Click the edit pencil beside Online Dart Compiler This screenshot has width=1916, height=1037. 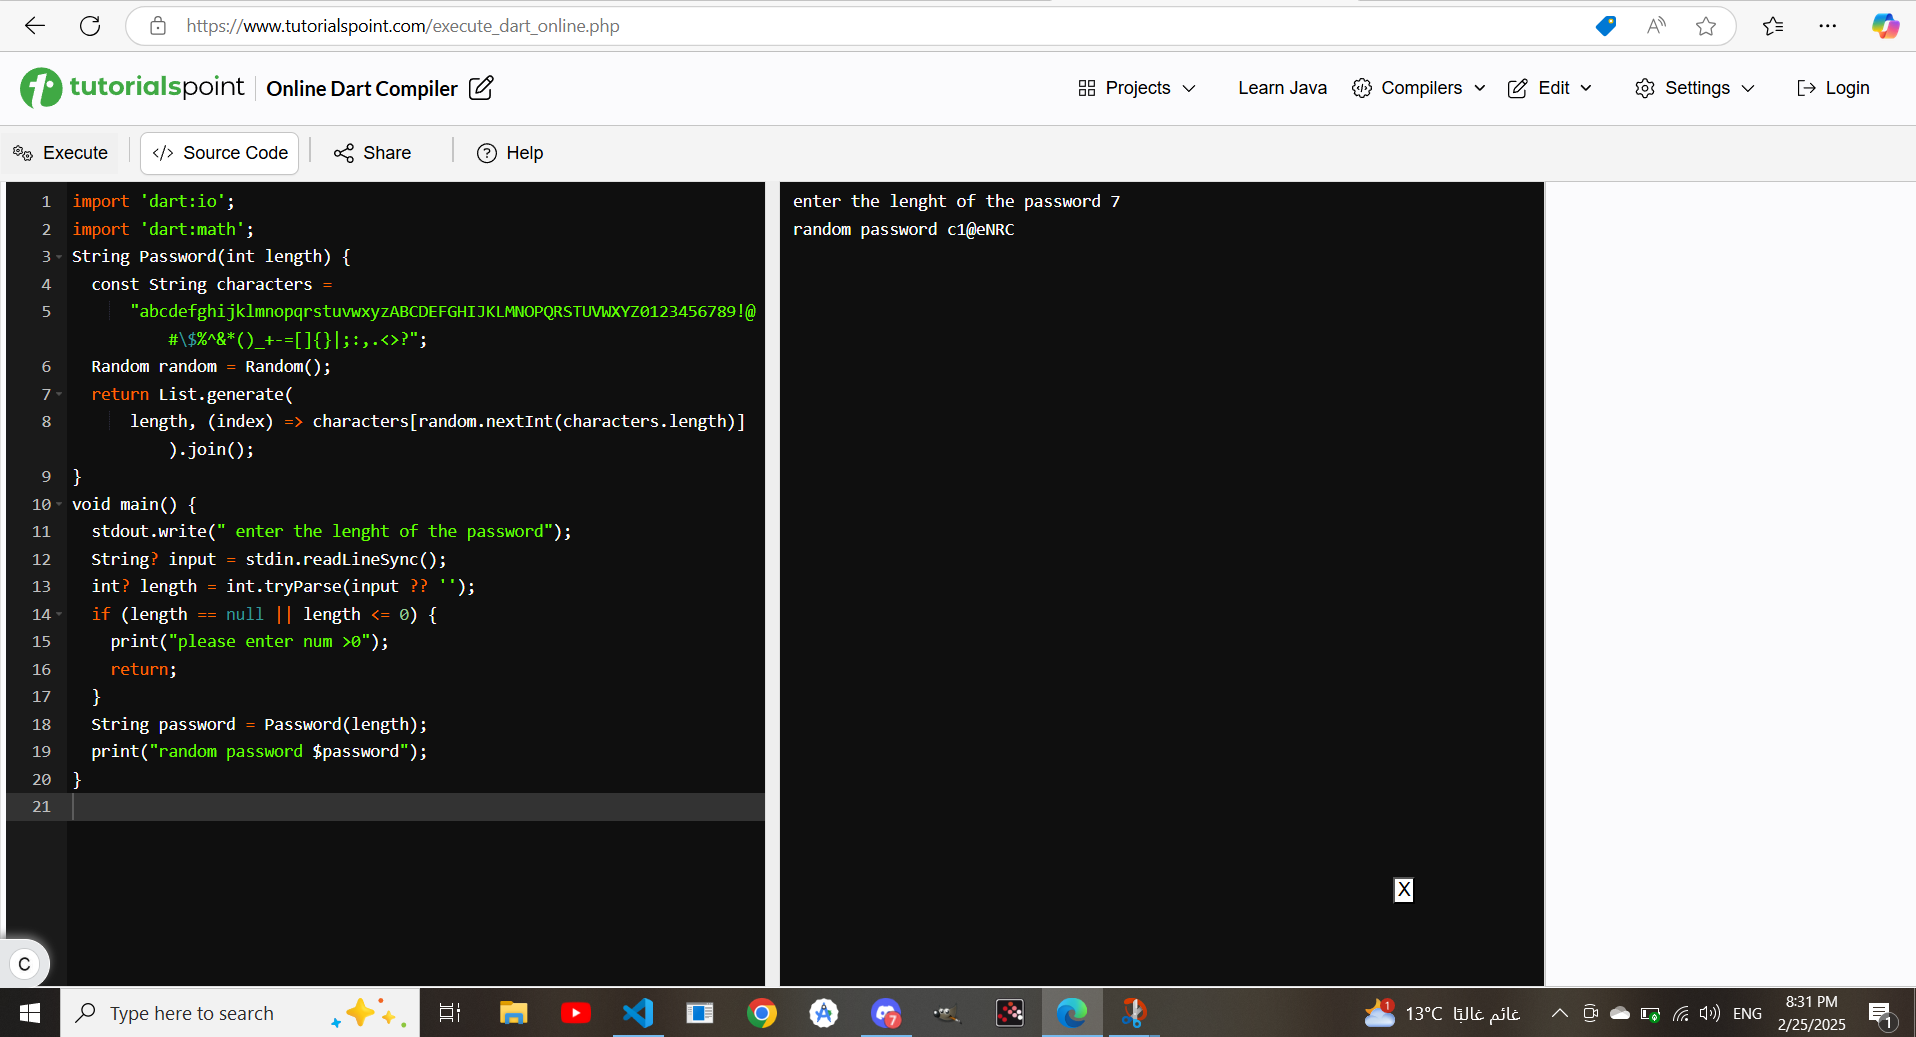click(481, 88)
